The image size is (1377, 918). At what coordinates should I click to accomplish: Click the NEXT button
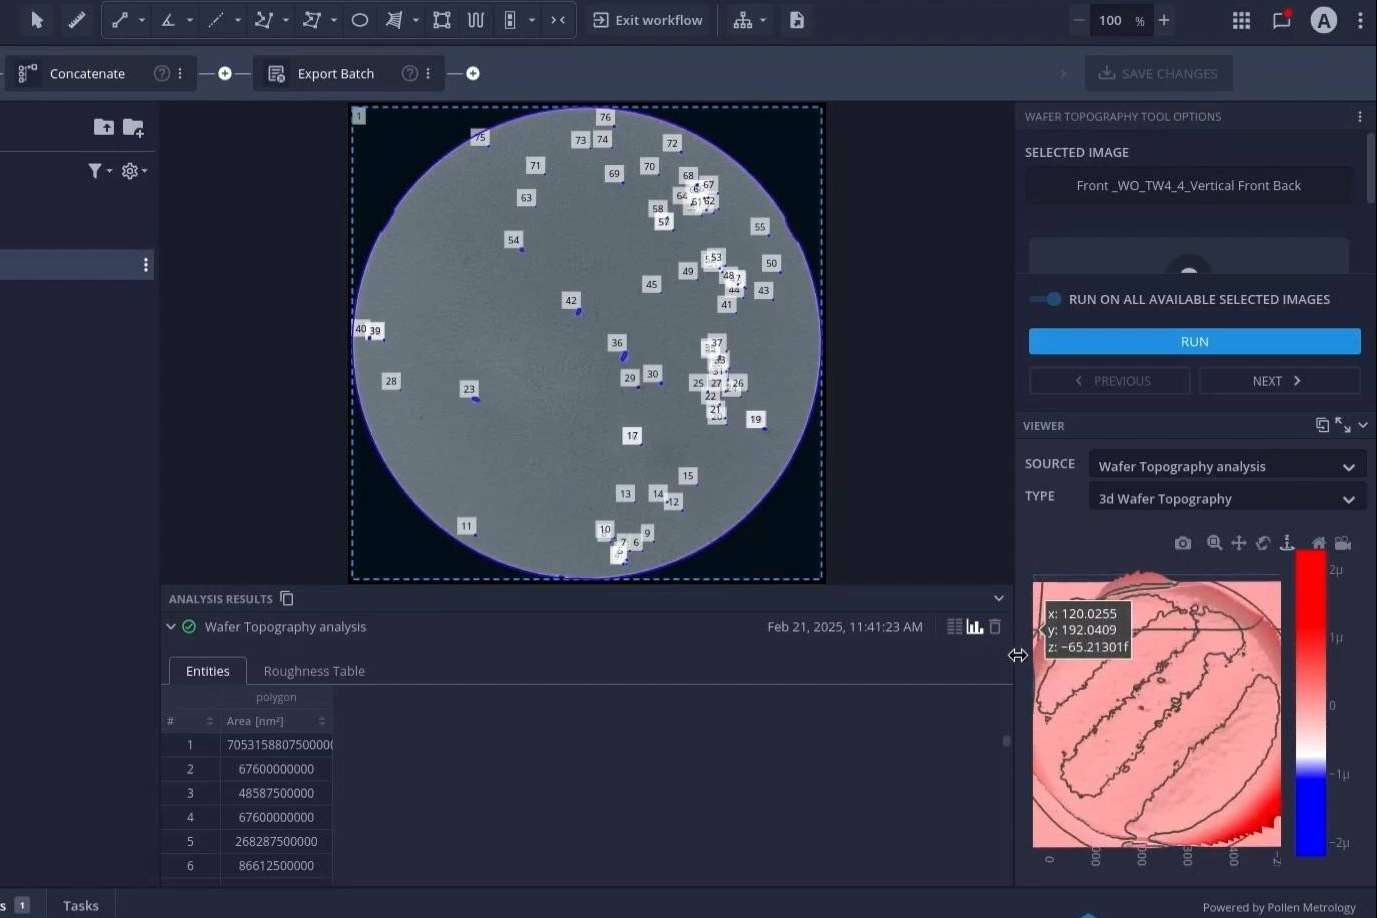tap(1279, 381)
